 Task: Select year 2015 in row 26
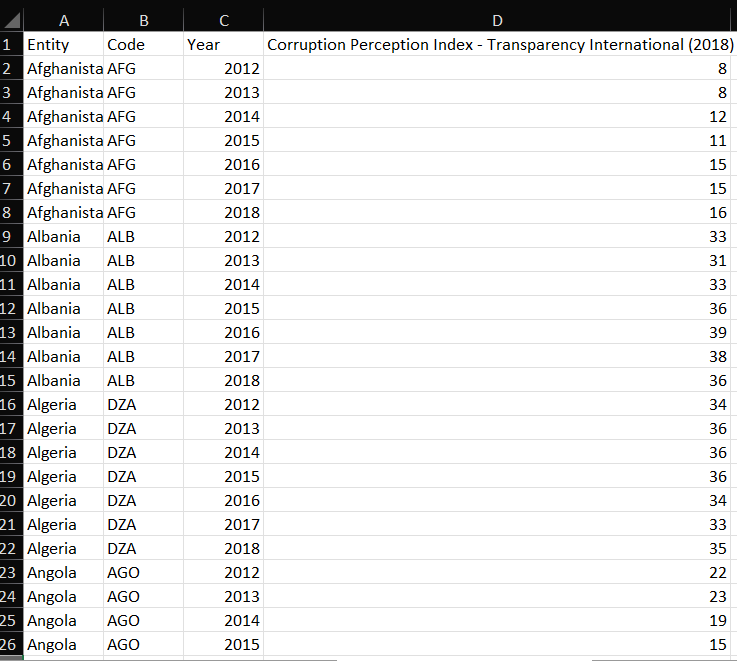pyautogui.click(x=223, y=644)
